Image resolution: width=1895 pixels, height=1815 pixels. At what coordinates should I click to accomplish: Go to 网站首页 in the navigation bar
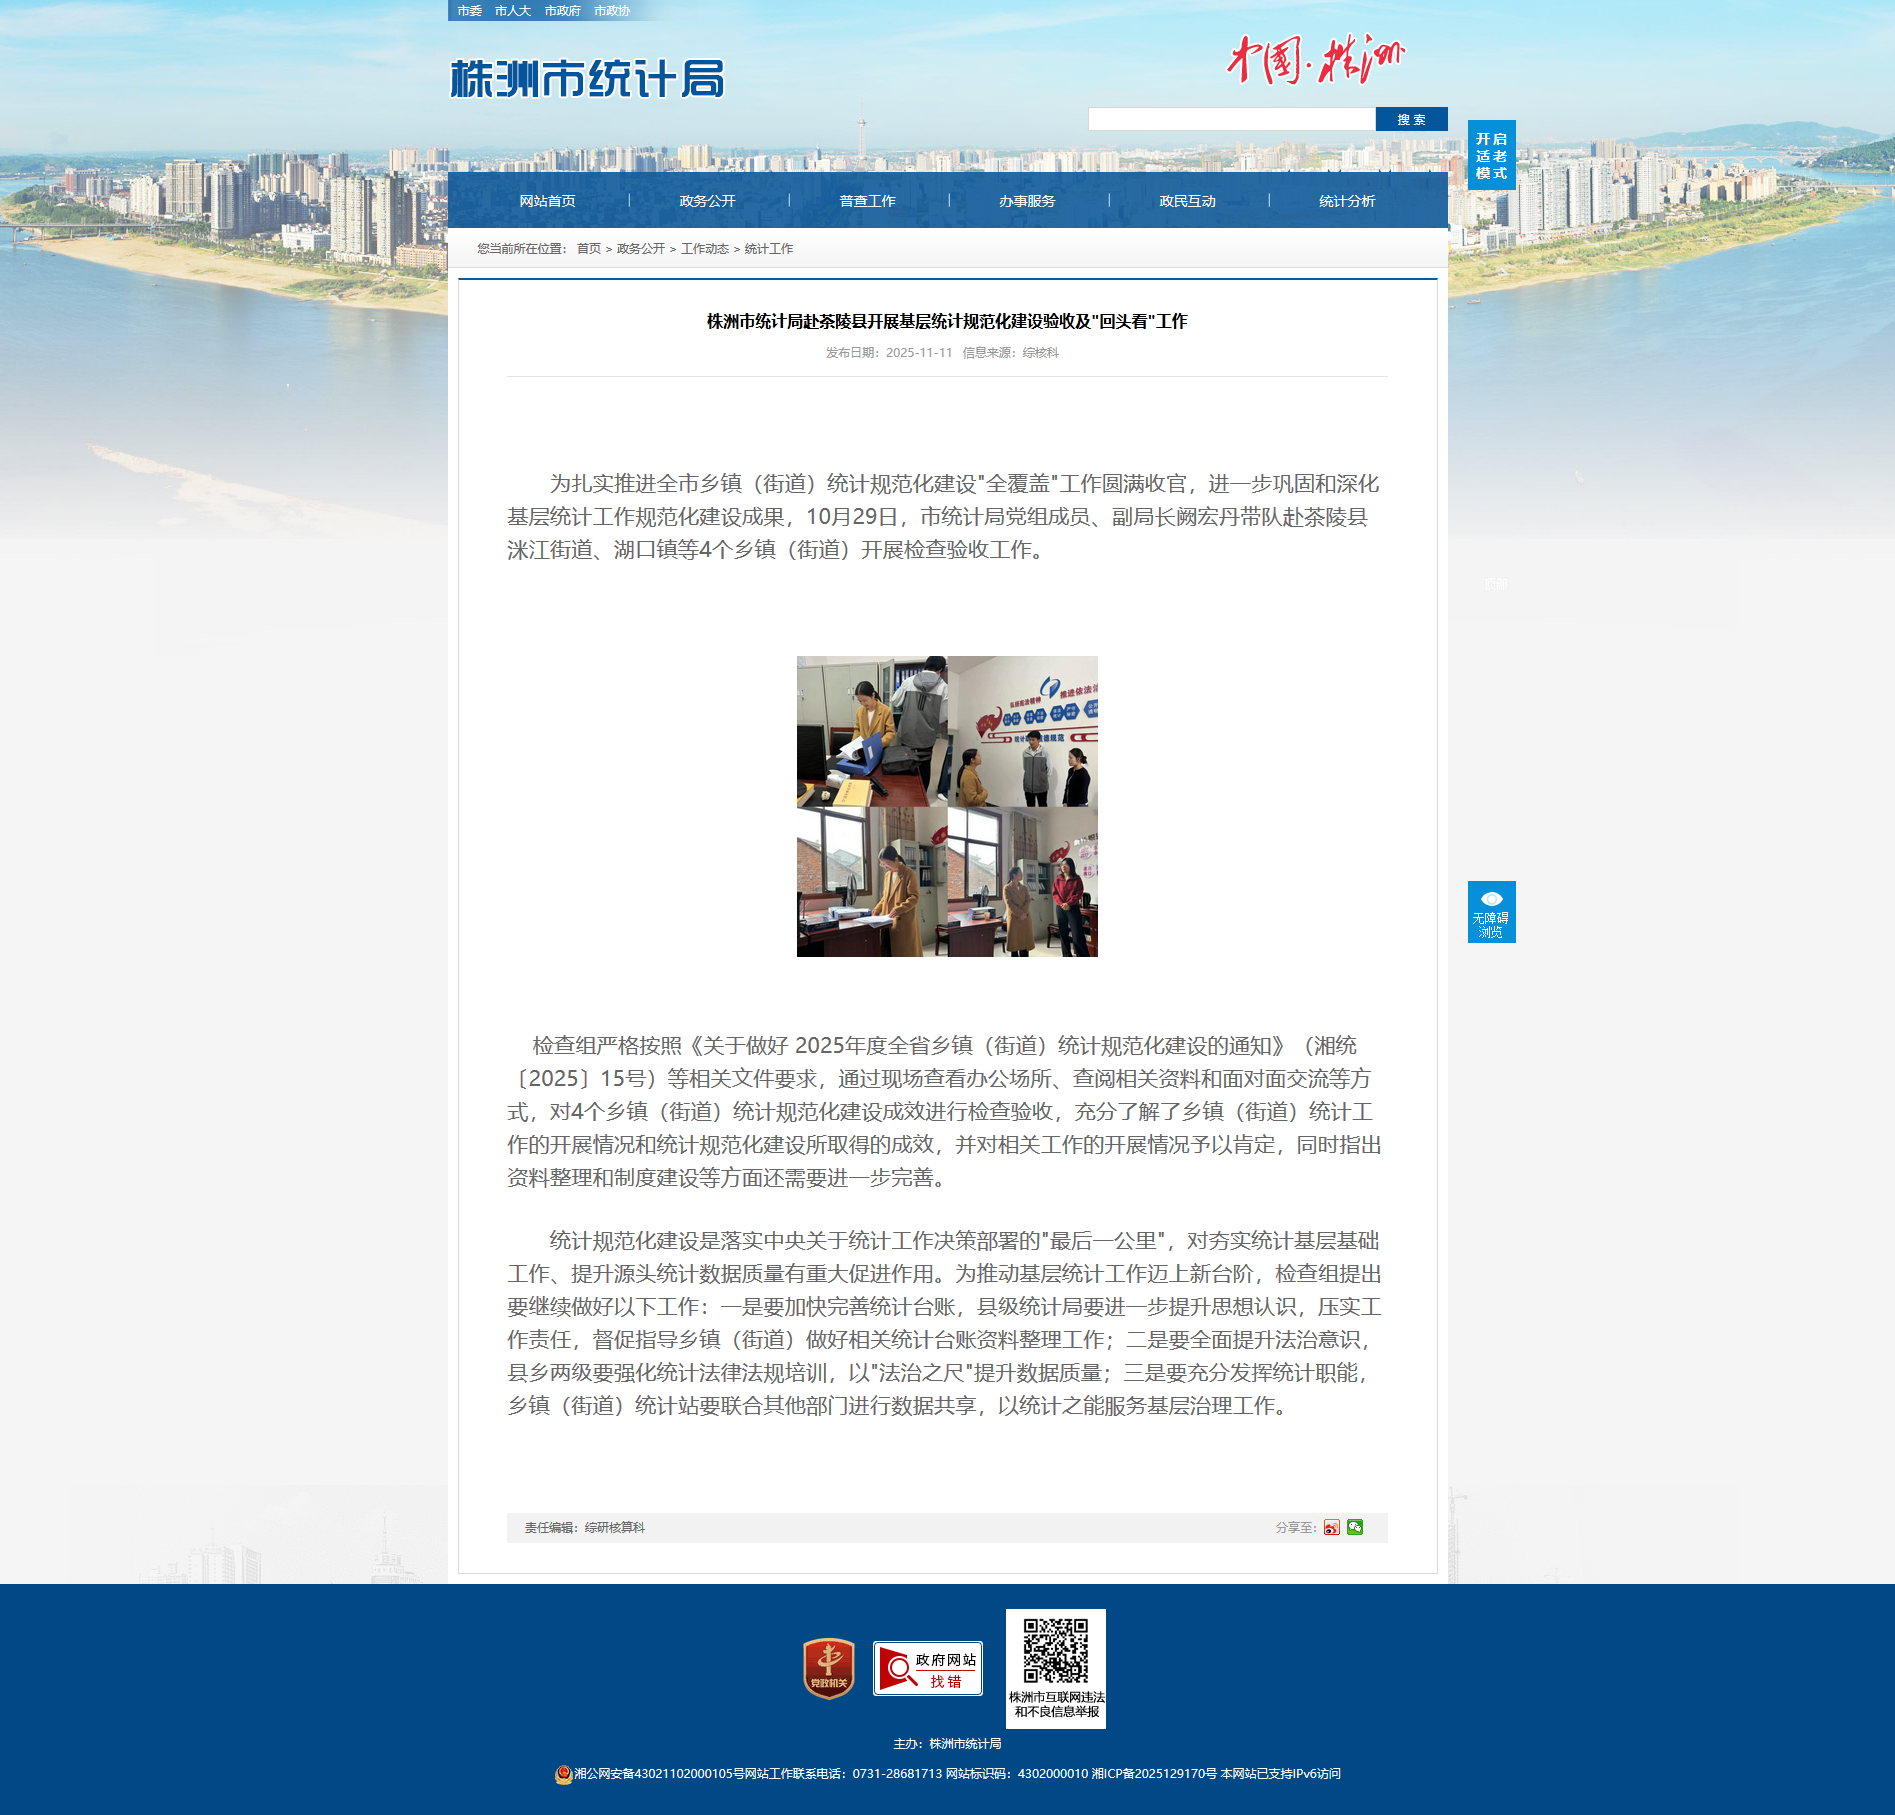point(547,201)
